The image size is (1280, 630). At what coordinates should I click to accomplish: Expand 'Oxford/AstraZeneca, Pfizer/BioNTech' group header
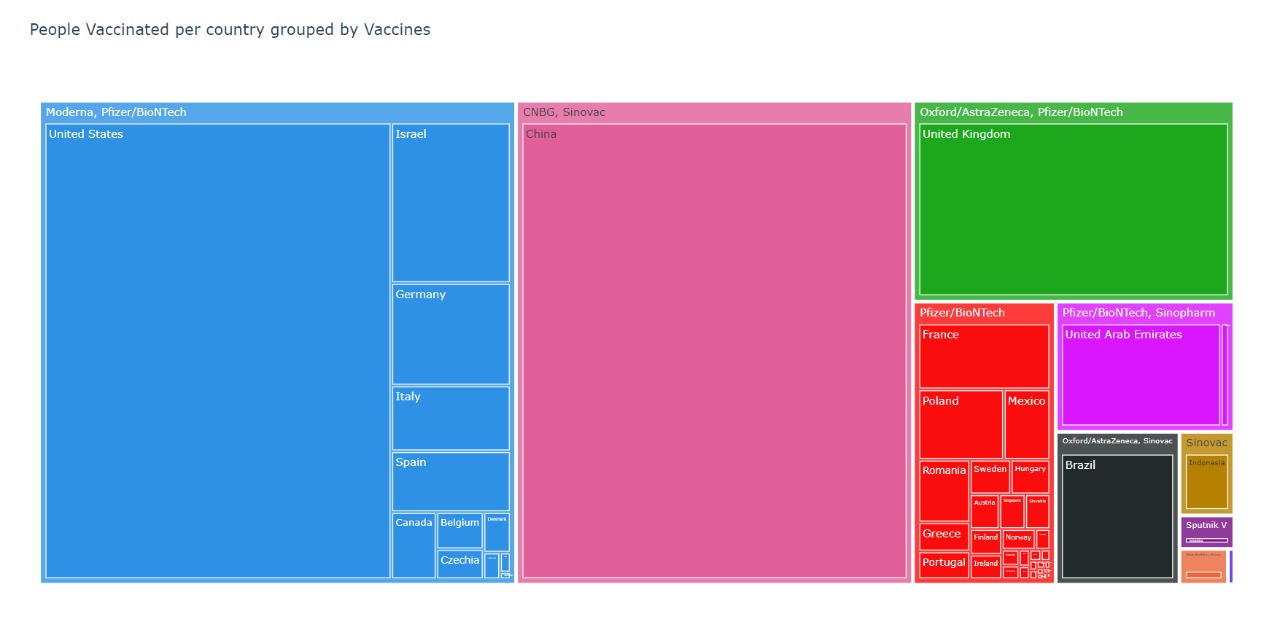[x=1073, y=112]
